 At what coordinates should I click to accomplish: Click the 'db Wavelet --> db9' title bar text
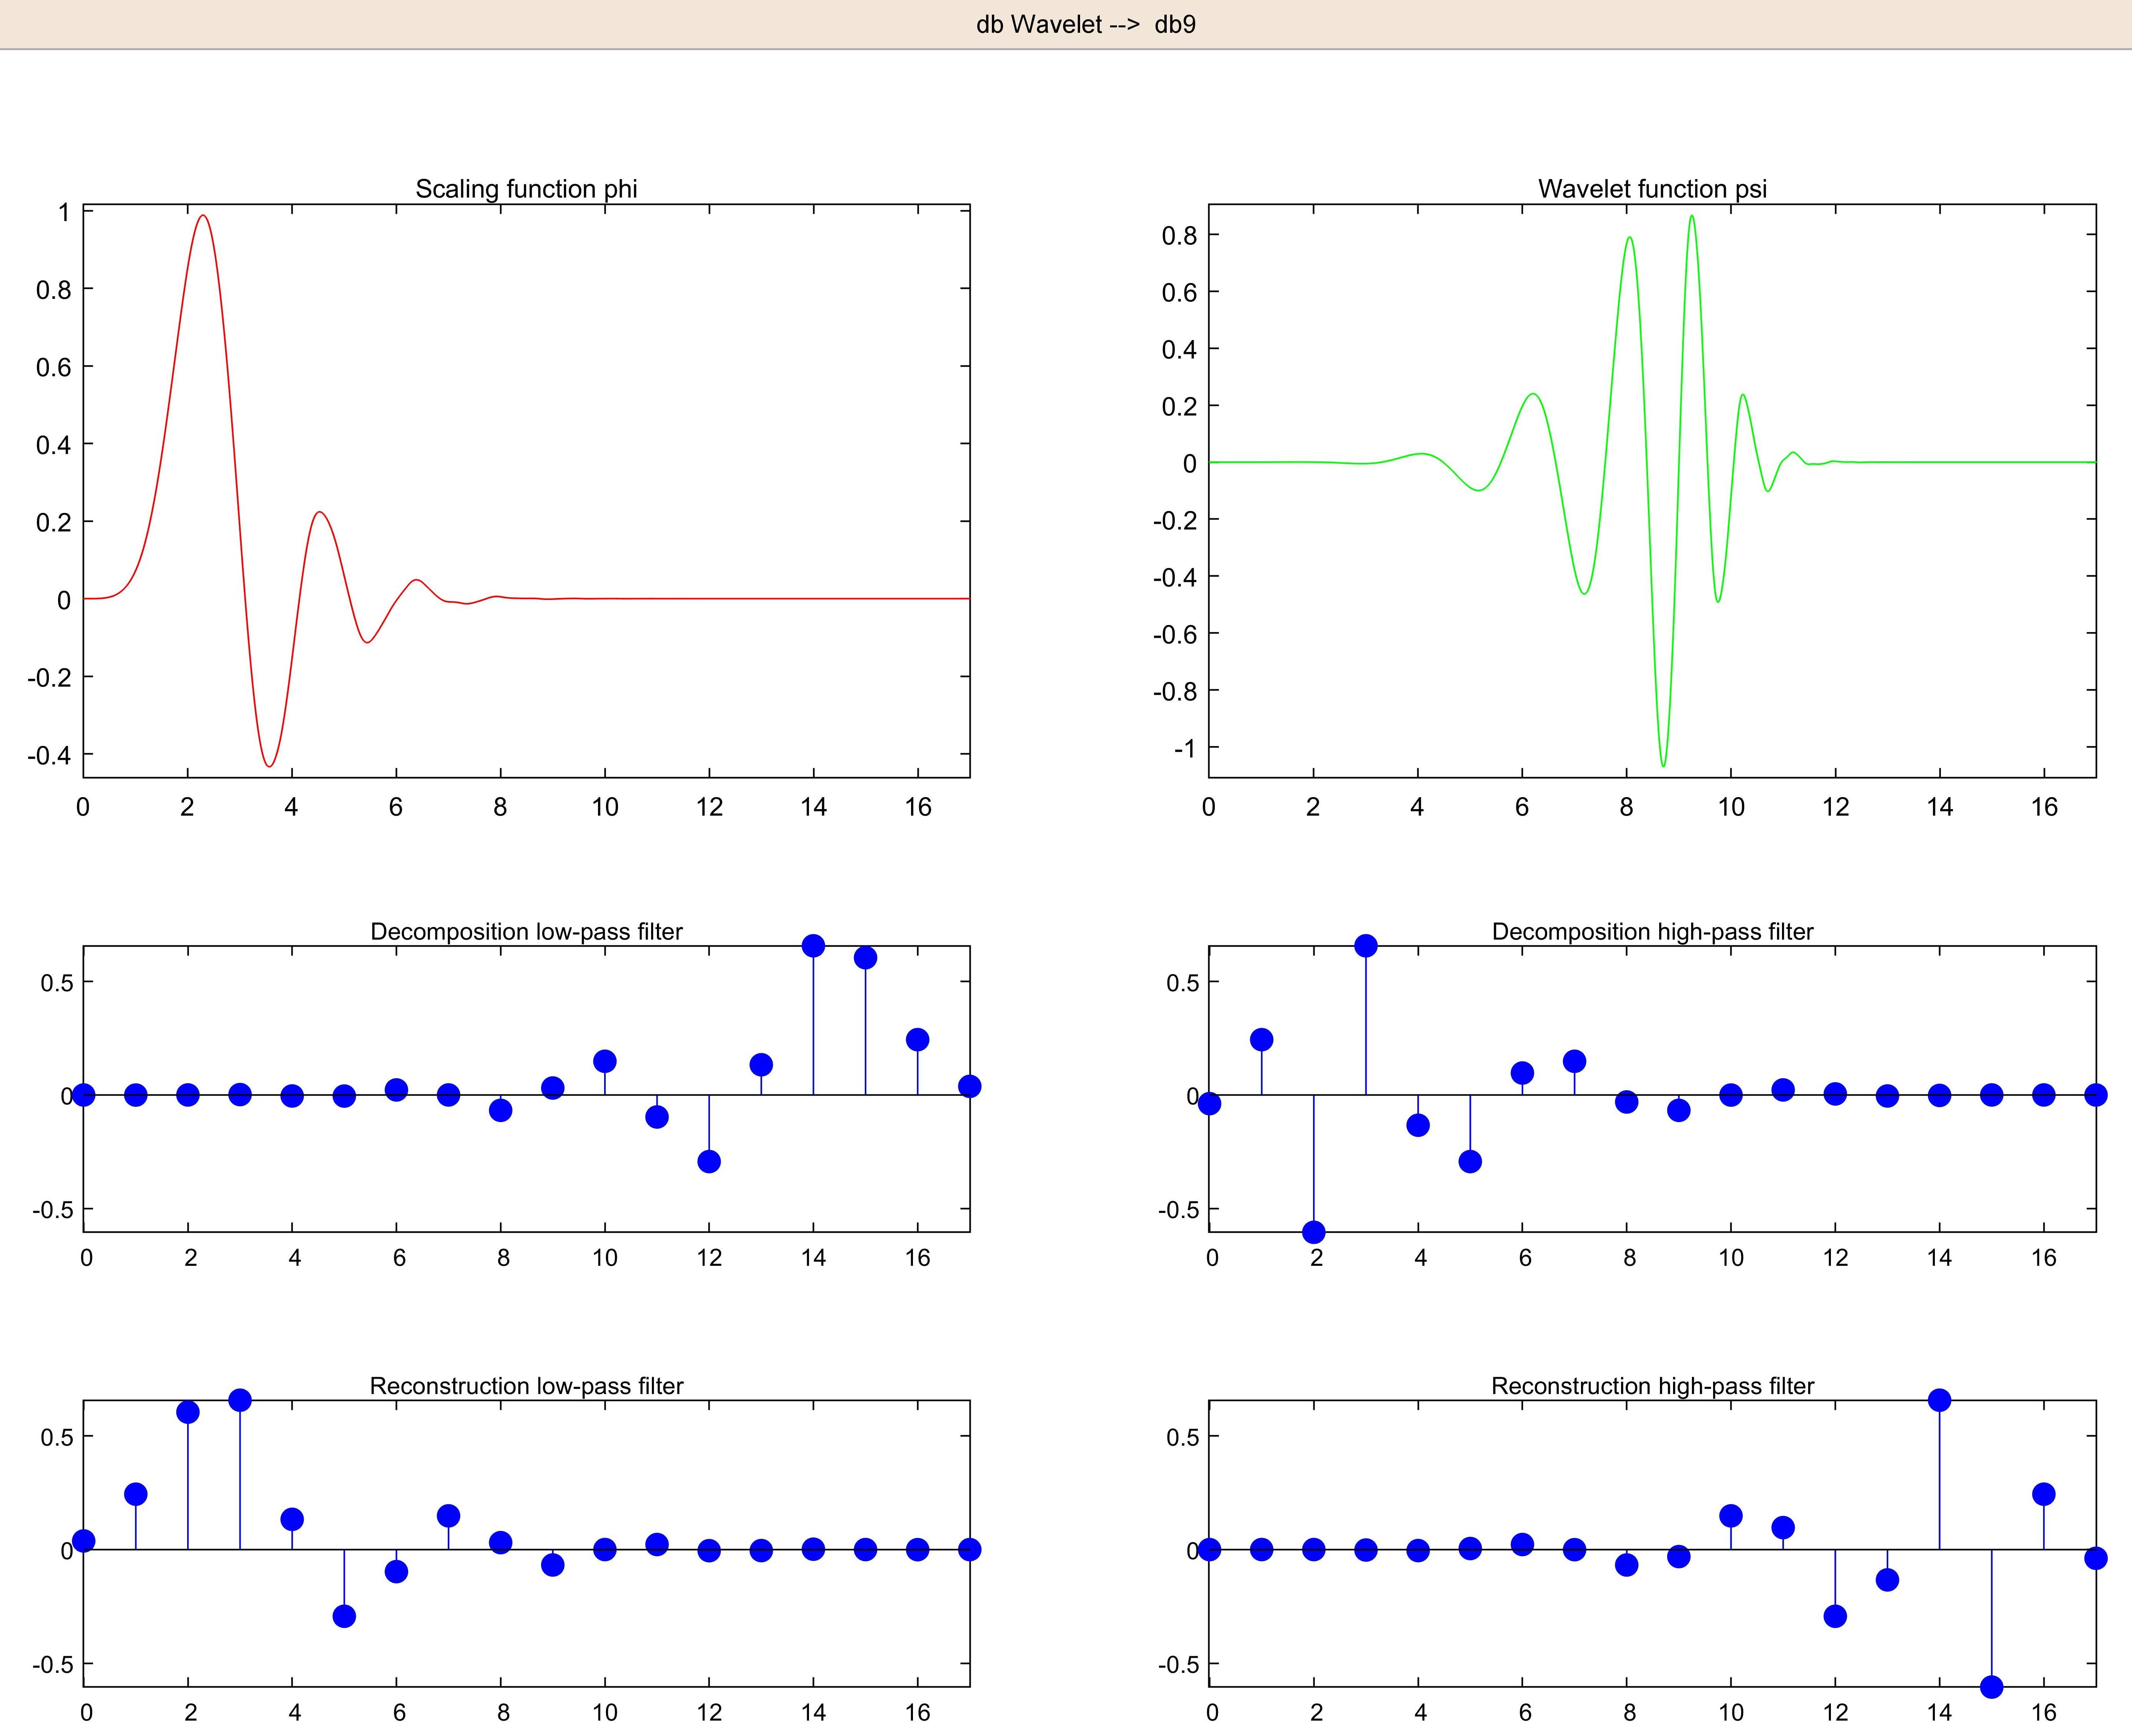(x=1085, y=24)
